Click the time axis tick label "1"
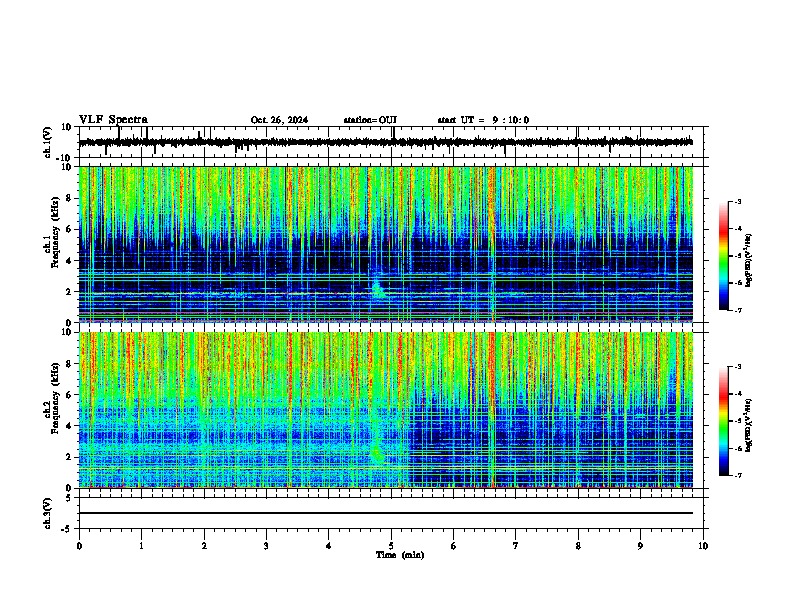 pyautogui.click(x=141, y=546)
